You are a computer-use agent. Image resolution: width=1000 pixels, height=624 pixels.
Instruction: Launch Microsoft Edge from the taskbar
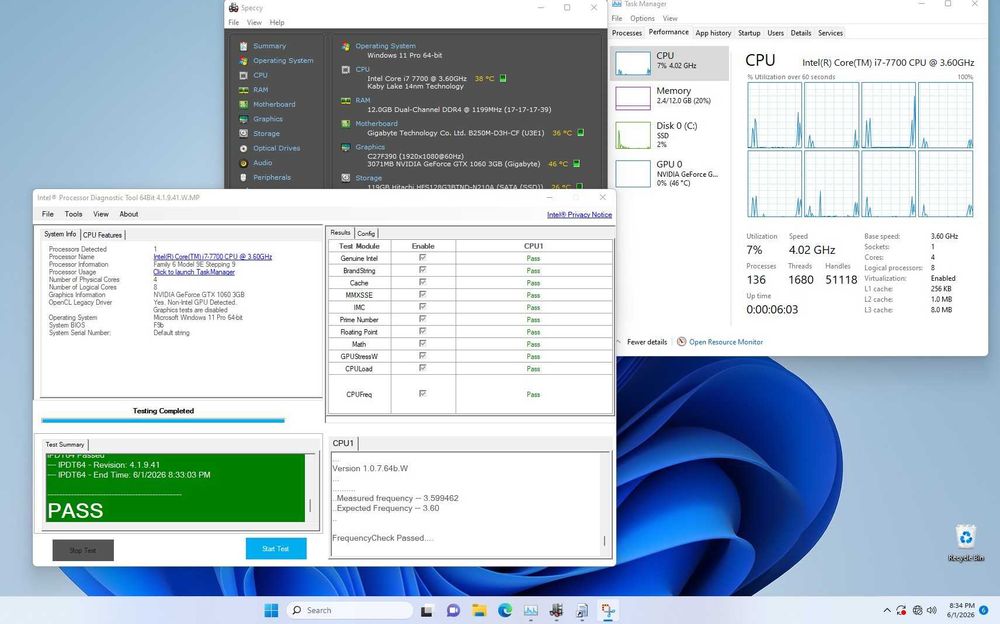pos(504,611)
